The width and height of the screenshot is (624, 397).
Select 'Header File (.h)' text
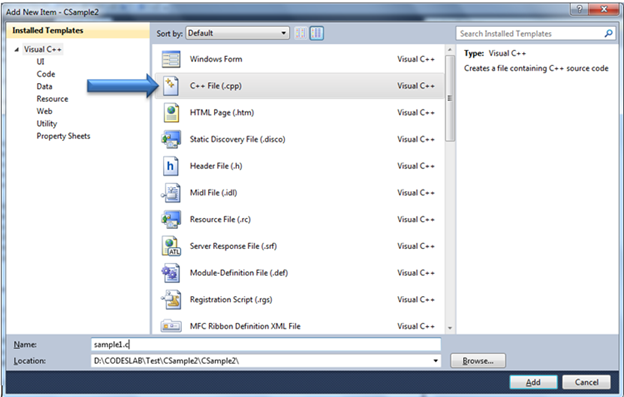click(216, 166)
